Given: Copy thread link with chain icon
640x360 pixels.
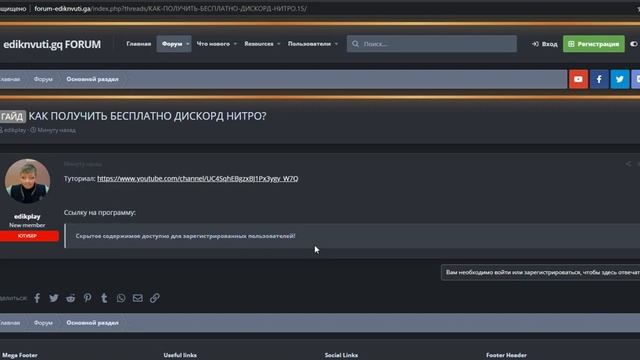Looking at the screenshot, I should [x=155, y=298].
